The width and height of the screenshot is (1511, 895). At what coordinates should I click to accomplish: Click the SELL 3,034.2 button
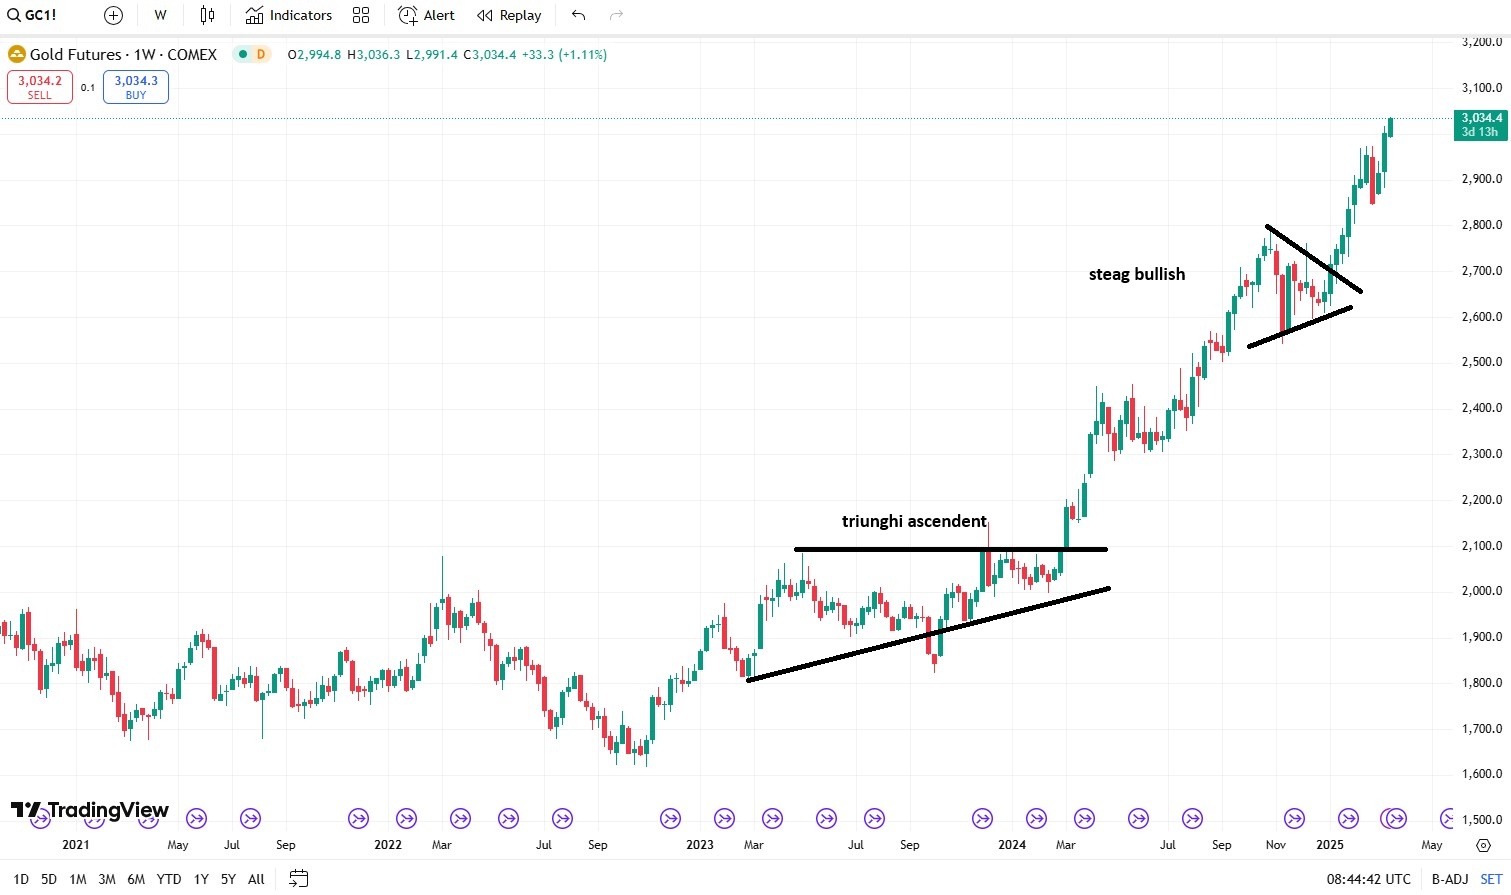pyautogui.click(x=40, y=87)
